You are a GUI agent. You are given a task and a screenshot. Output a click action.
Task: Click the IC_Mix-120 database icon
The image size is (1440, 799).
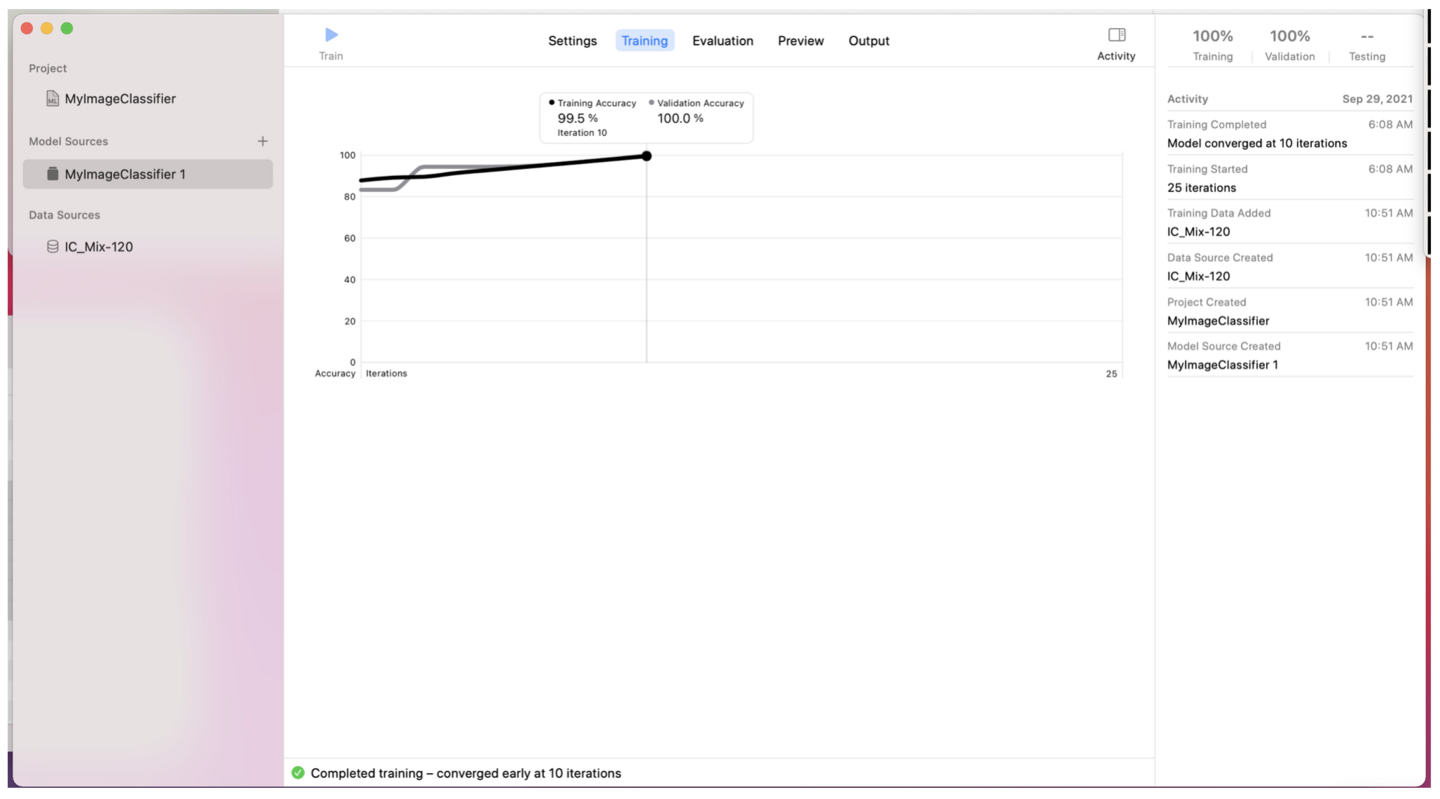[x=52, y=247]
